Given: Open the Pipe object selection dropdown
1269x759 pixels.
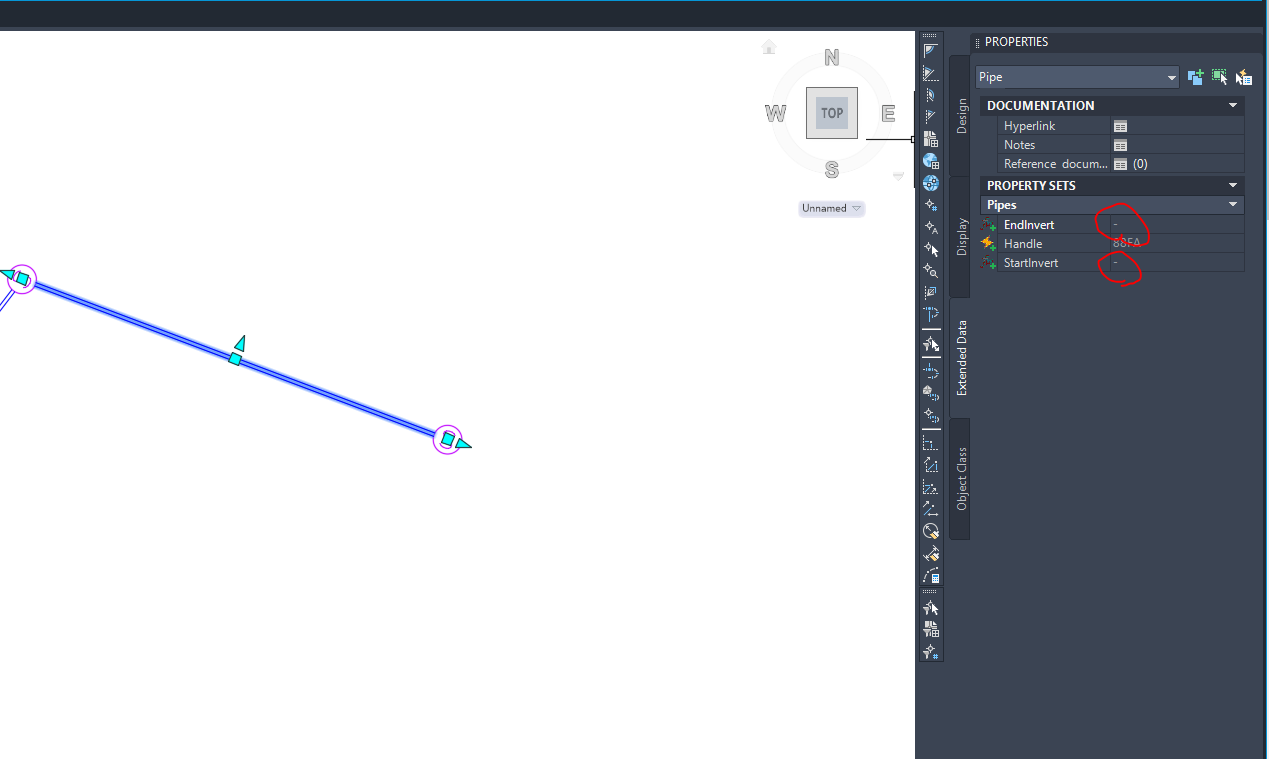Looking at the screenshot, I should [1170, 76].
